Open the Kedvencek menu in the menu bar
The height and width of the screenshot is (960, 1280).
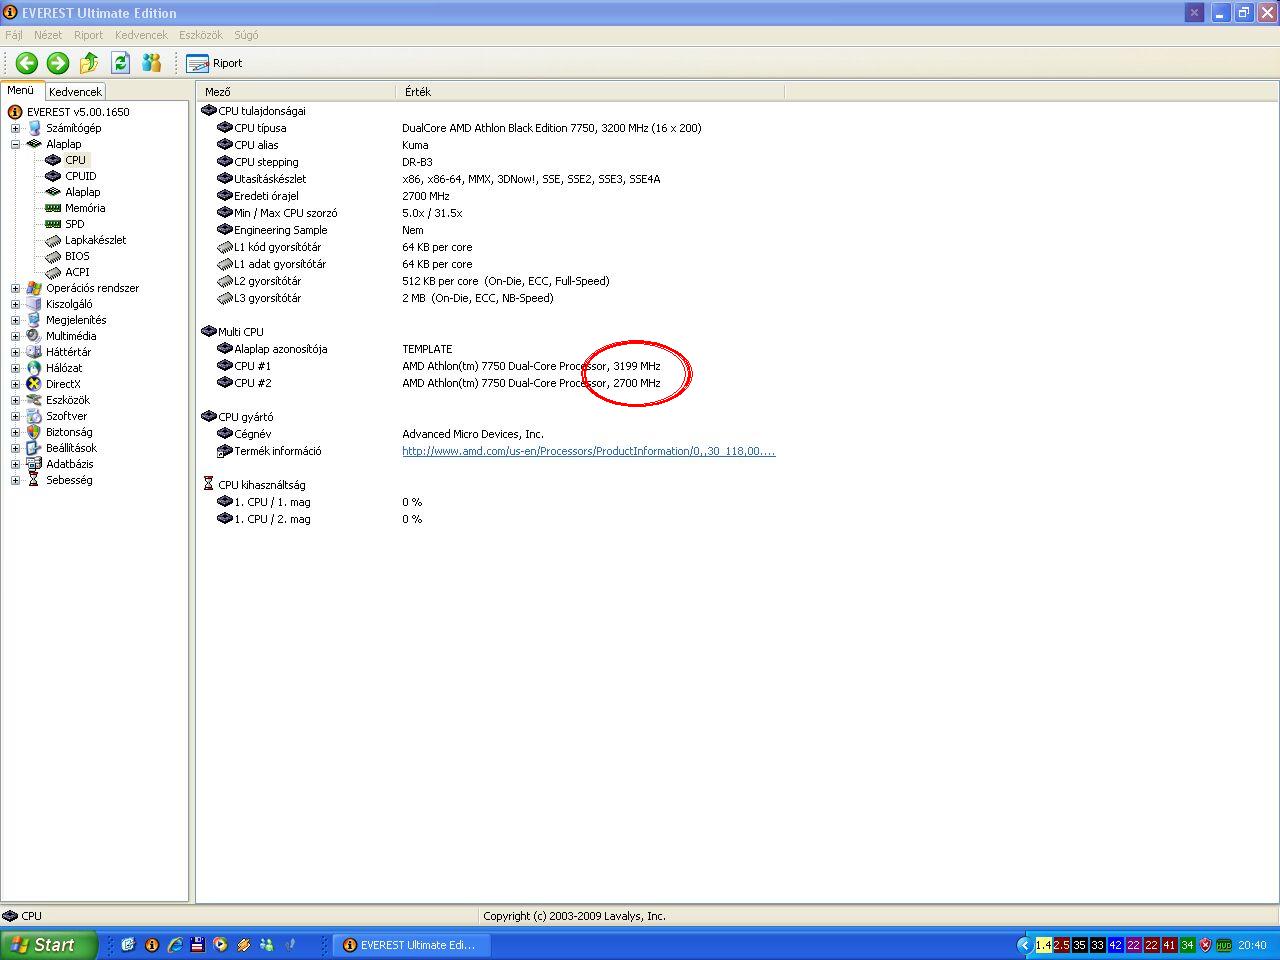point(141,35)
